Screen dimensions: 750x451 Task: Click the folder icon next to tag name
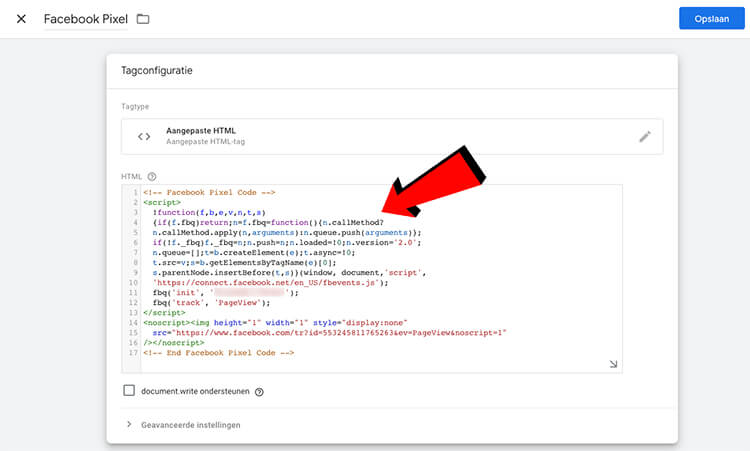[143, 19]
